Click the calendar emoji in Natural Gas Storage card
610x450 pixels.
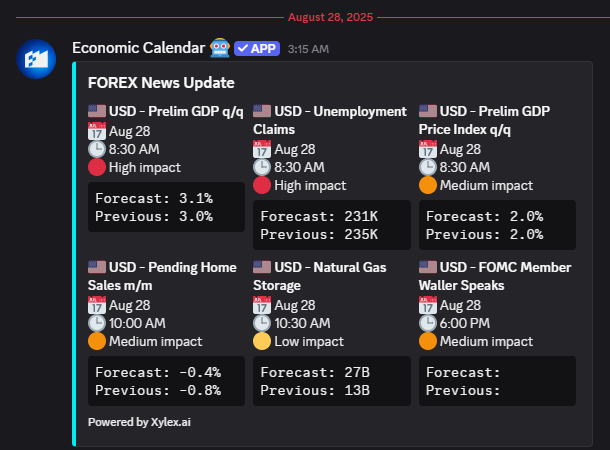[262, 305]
